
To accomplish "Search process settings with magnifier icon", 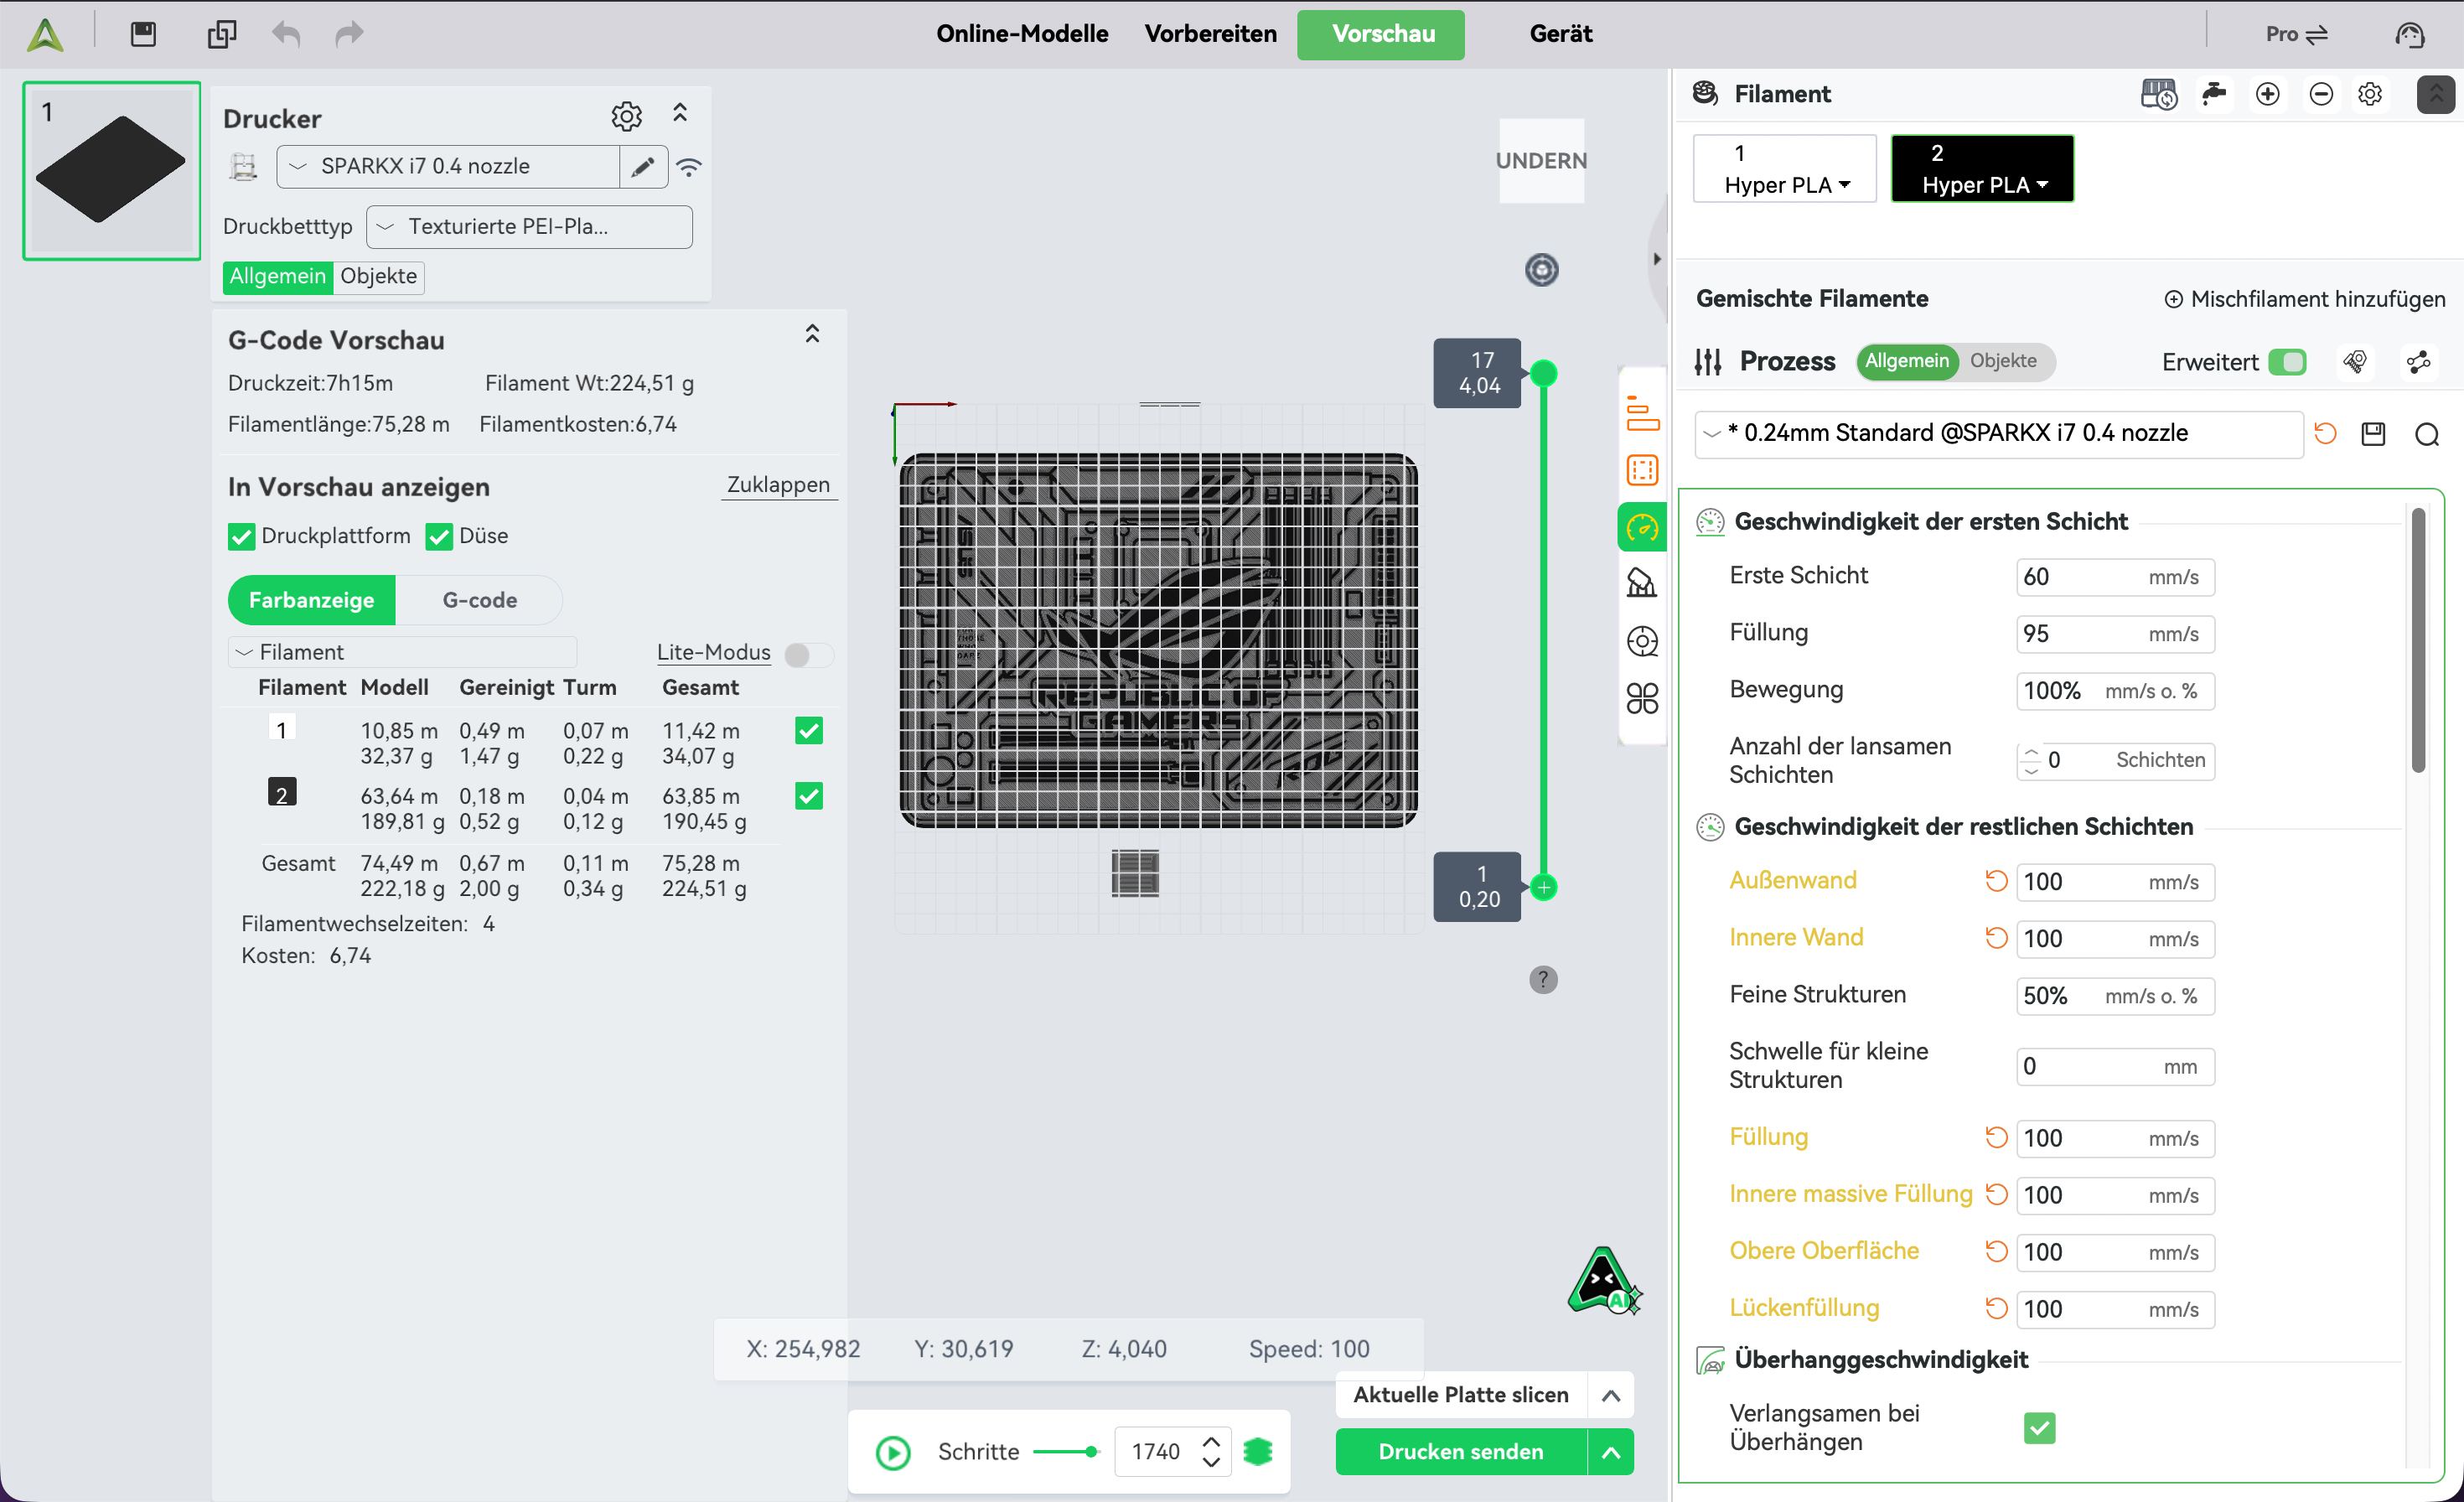I will (x=2427, y=434).
